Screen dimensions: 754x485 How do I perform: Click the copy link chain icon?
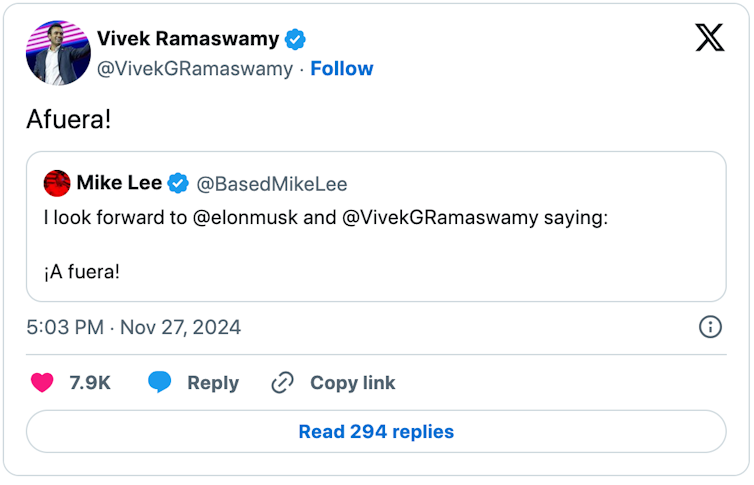coord(283,382)
